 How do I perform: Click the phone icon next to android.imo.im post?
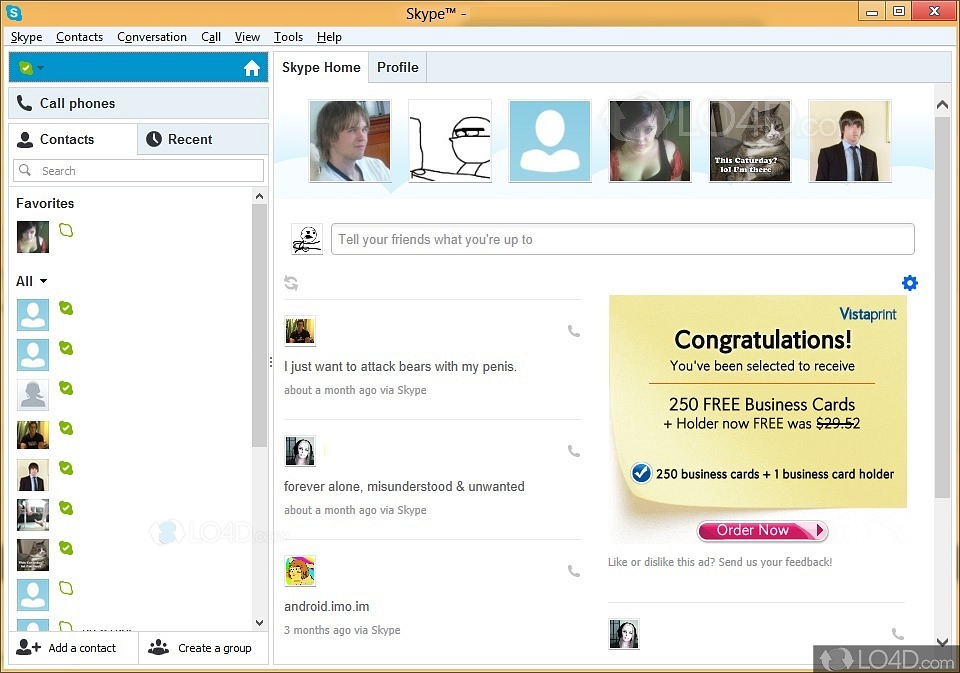tap(574, 571)
